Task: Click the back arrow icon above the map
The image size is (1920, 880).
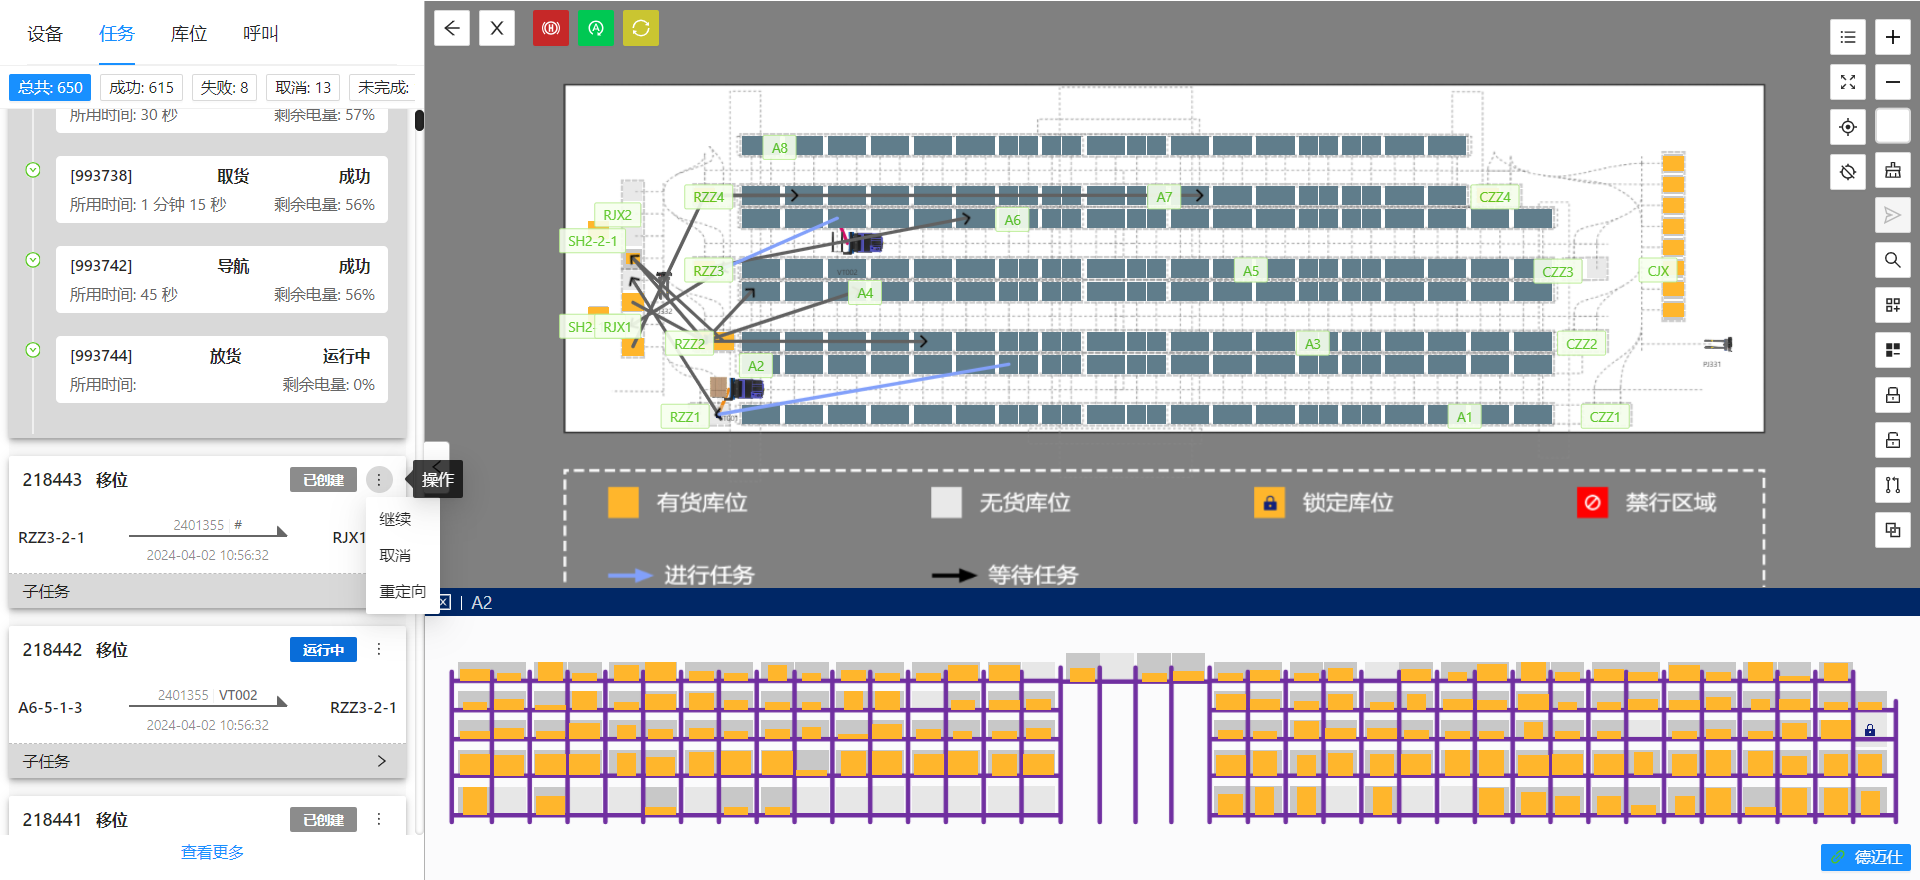Action: 452,28
